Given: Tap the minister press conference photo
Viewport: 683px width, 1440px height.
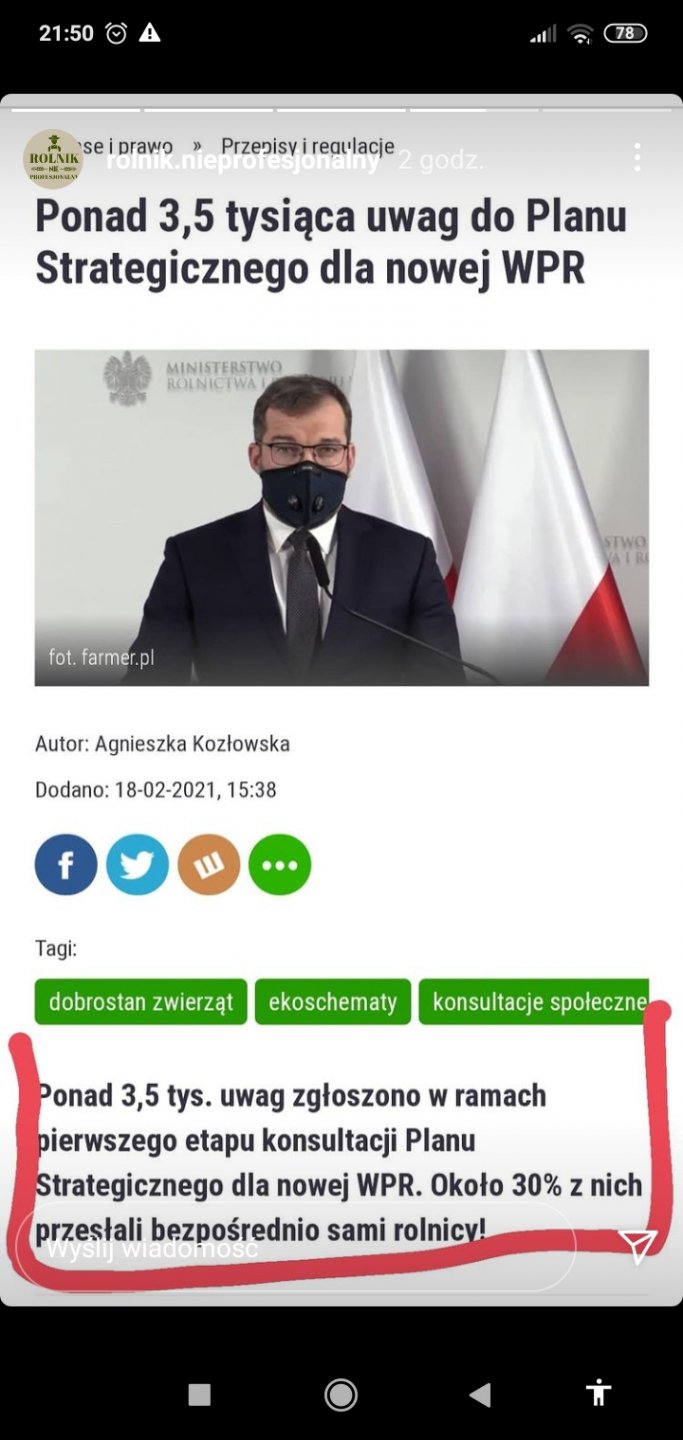Looking at the screenshot, I should pyautogui.click(x=342, y=518).
